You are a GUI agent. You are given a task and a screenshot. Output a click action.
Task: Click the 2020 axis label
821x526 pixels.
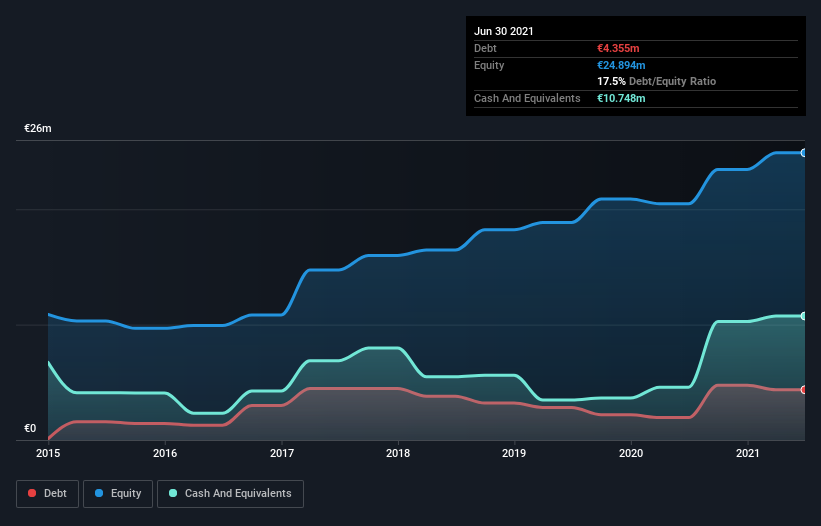tap(631, 453)
